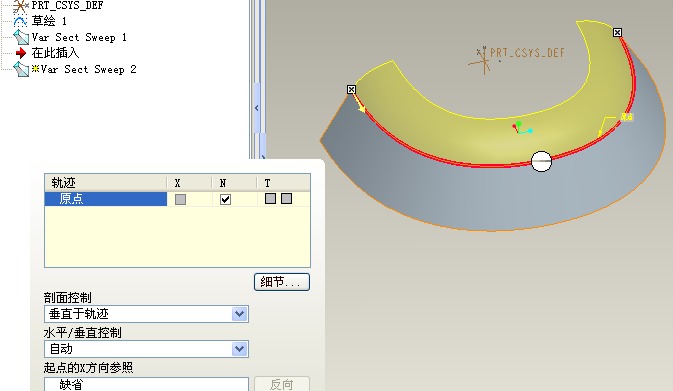Select the Var Sect Sweep 2 feature icon
The height and width of the screenshot is (391, 673).
coord(21,69)
